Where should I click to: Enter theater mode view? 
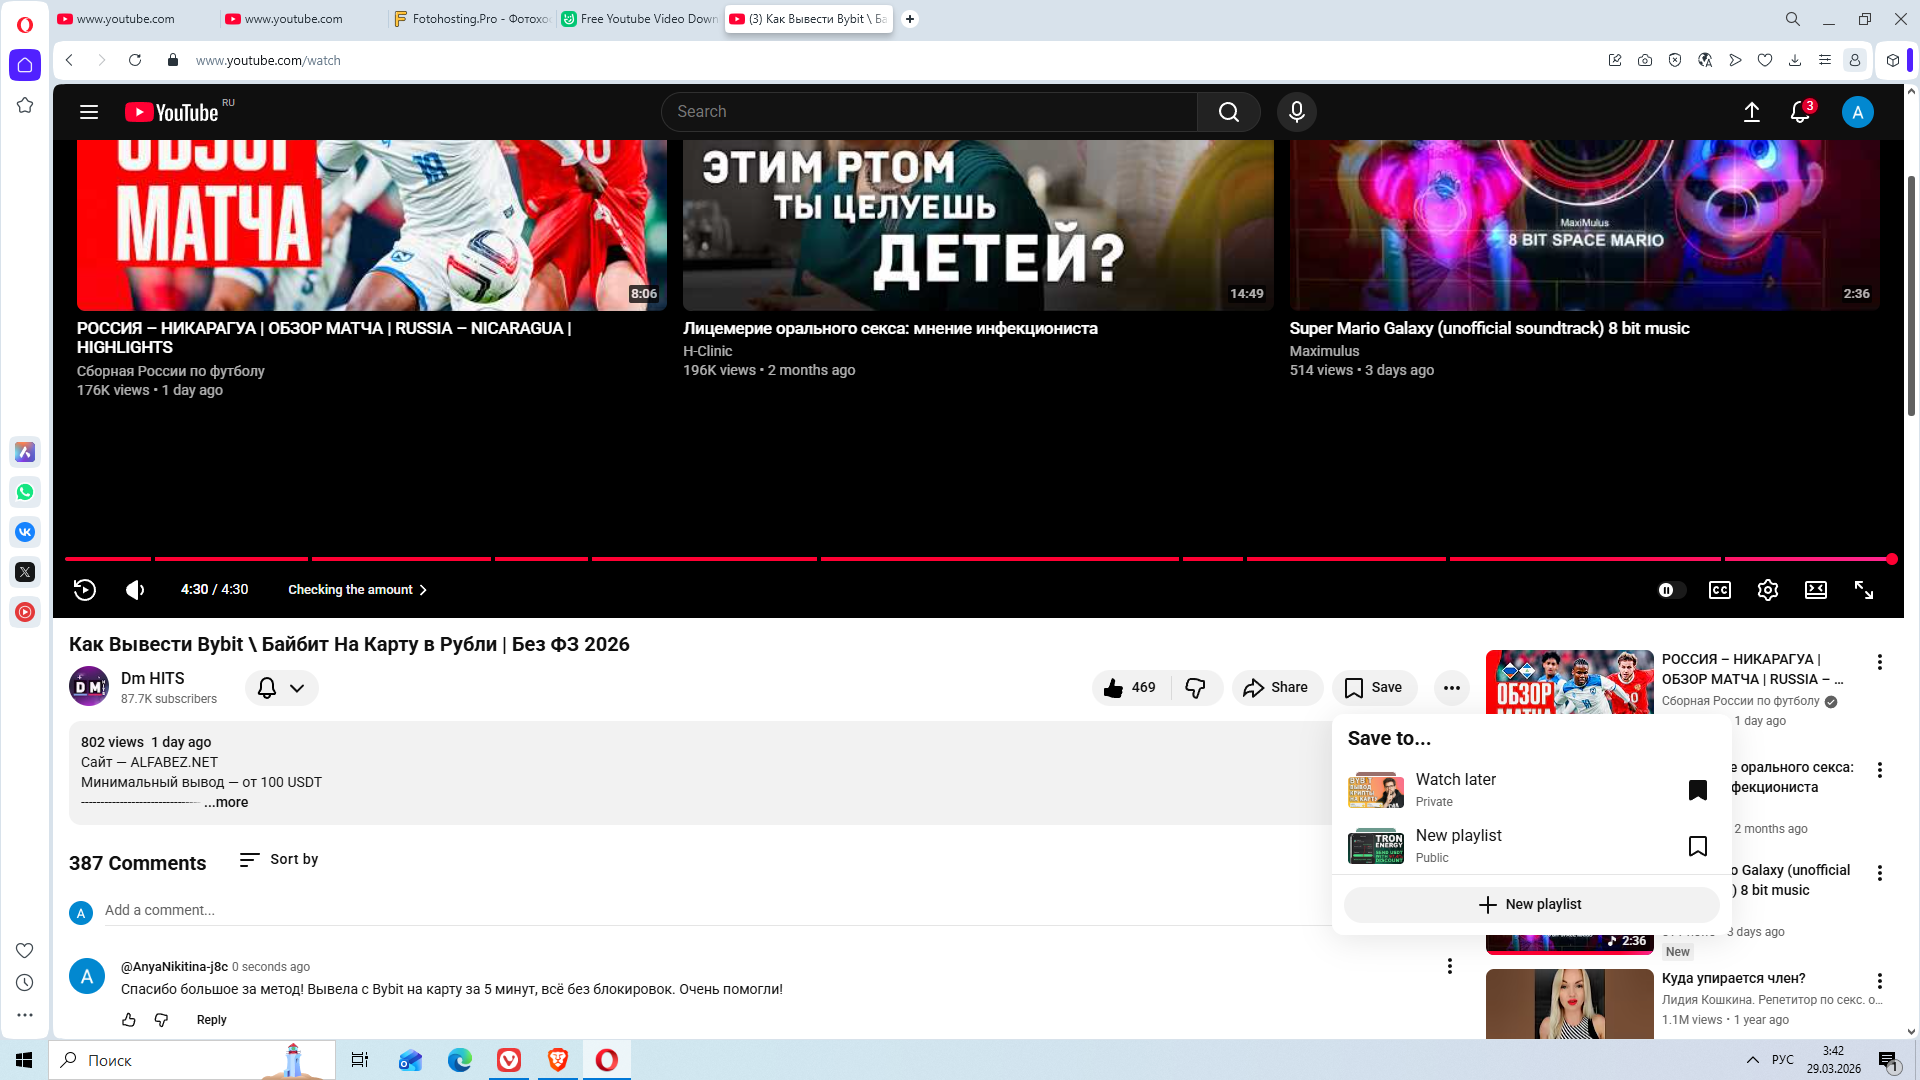[1815, 590]
